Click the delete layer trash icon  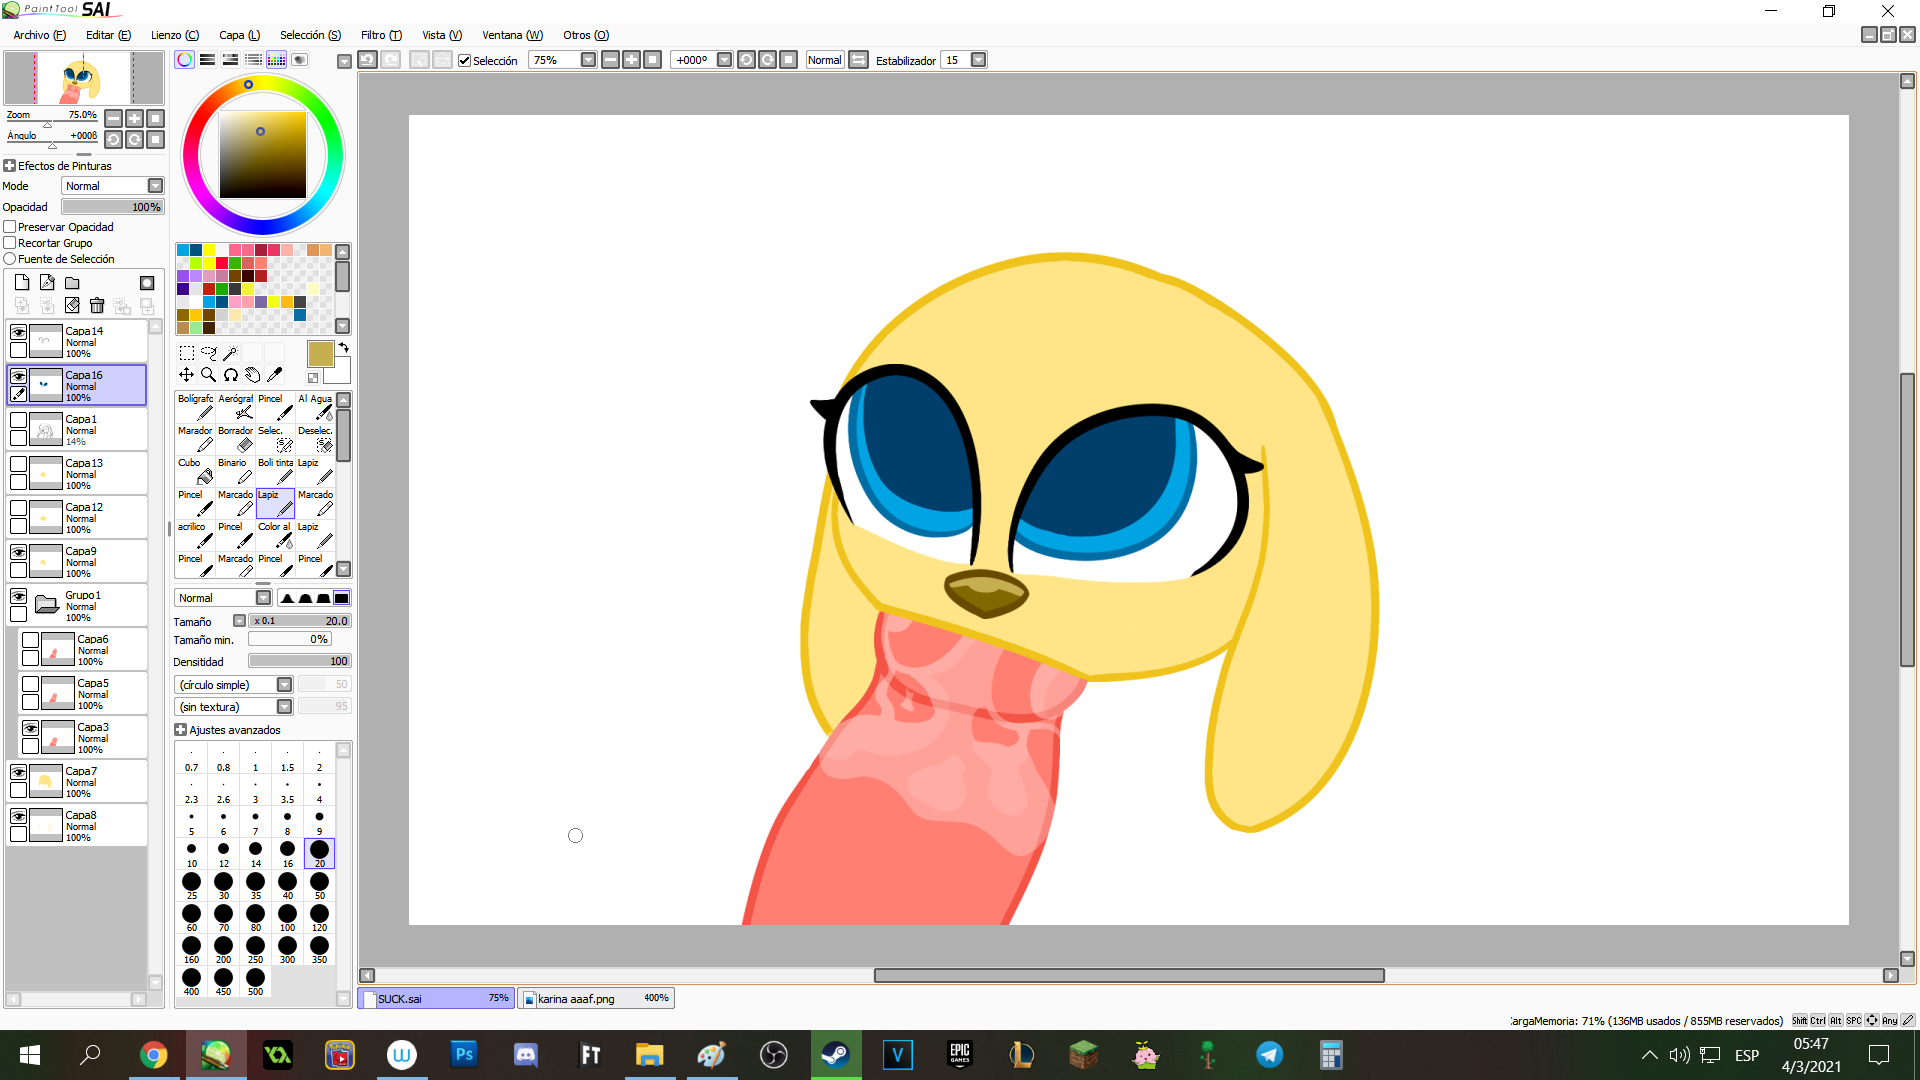[x=97, y=305]
